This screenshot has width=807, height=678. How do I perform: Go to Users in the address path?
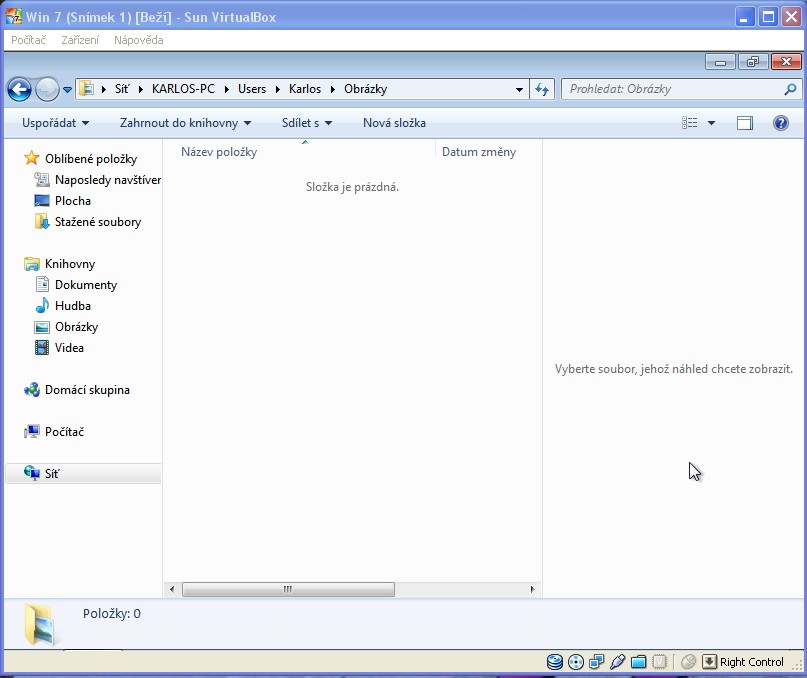(252, 89)
